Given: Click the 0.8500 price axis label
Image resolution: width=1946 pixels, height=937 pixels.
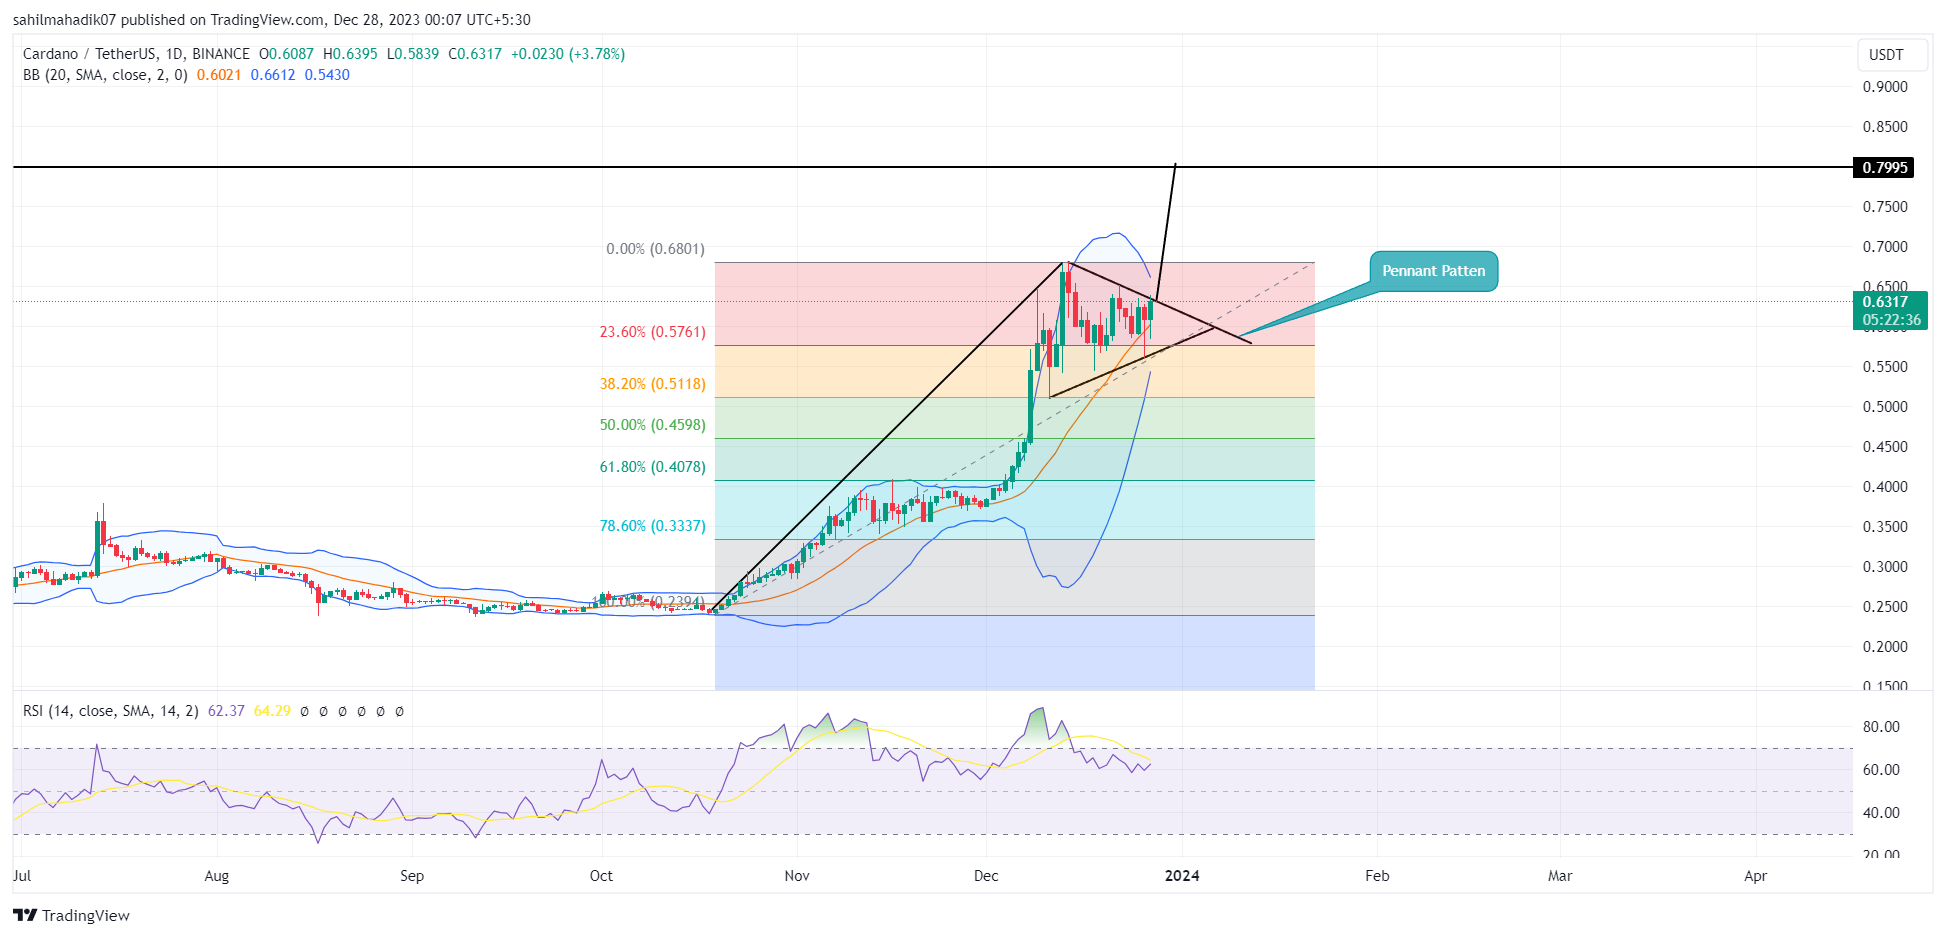Looking at the screenshot, I should tap(1885, 127).
